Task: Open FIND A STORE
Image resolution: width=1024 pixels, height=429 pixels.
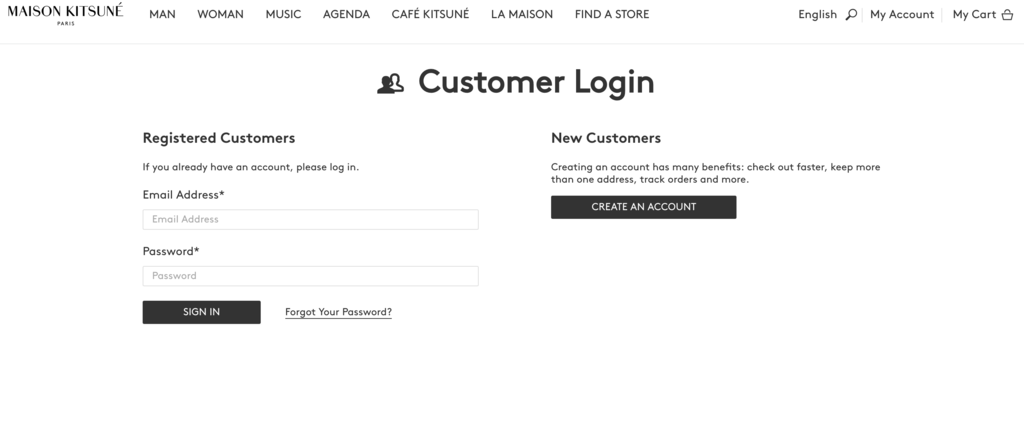Action: (x=612, y=14)
